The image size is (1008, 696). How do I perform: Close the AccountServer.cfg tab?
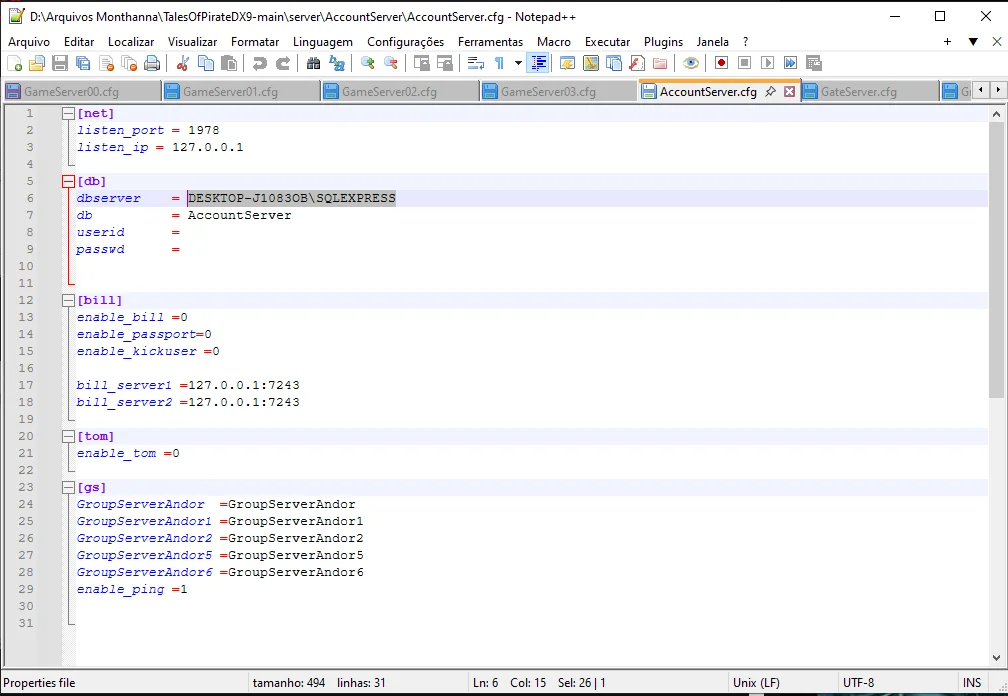788,91
